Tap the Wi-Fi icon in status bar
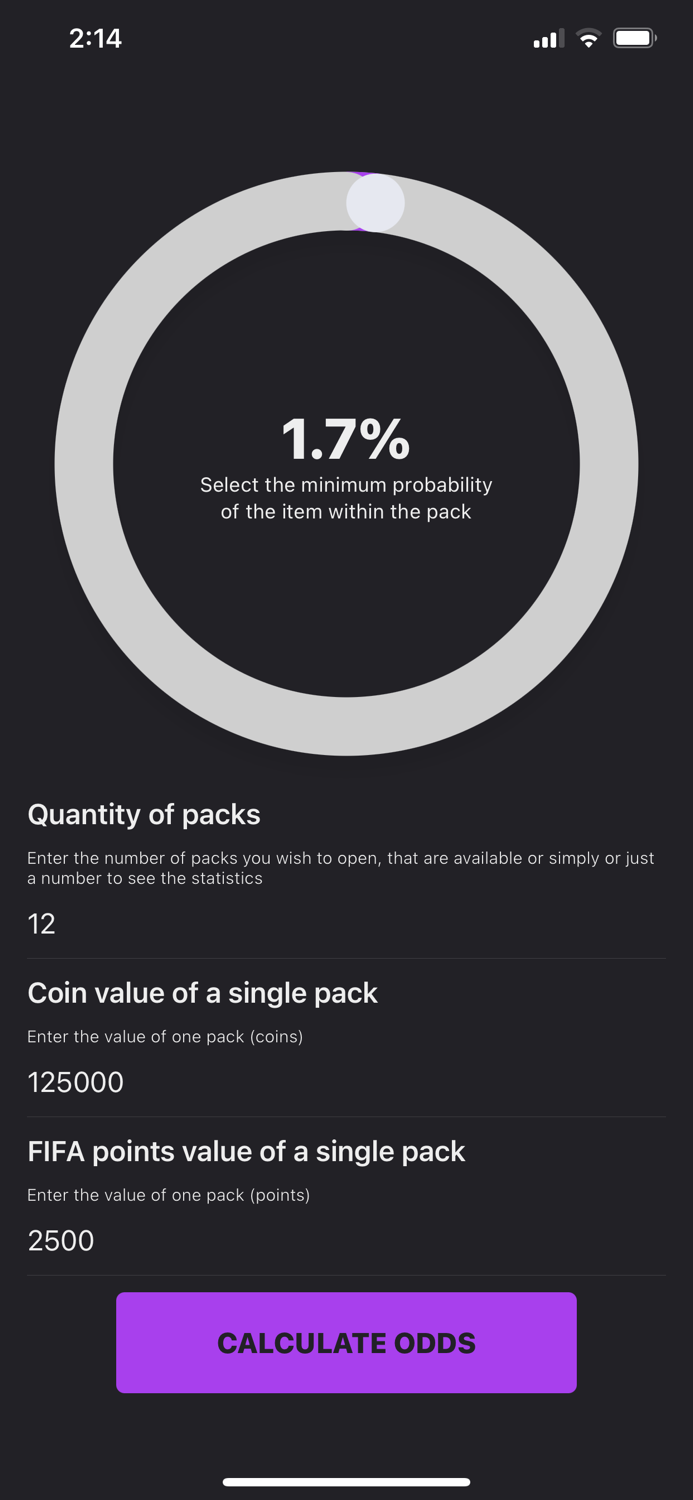The height and width of the screenshot is (1500, 693). 589,38
